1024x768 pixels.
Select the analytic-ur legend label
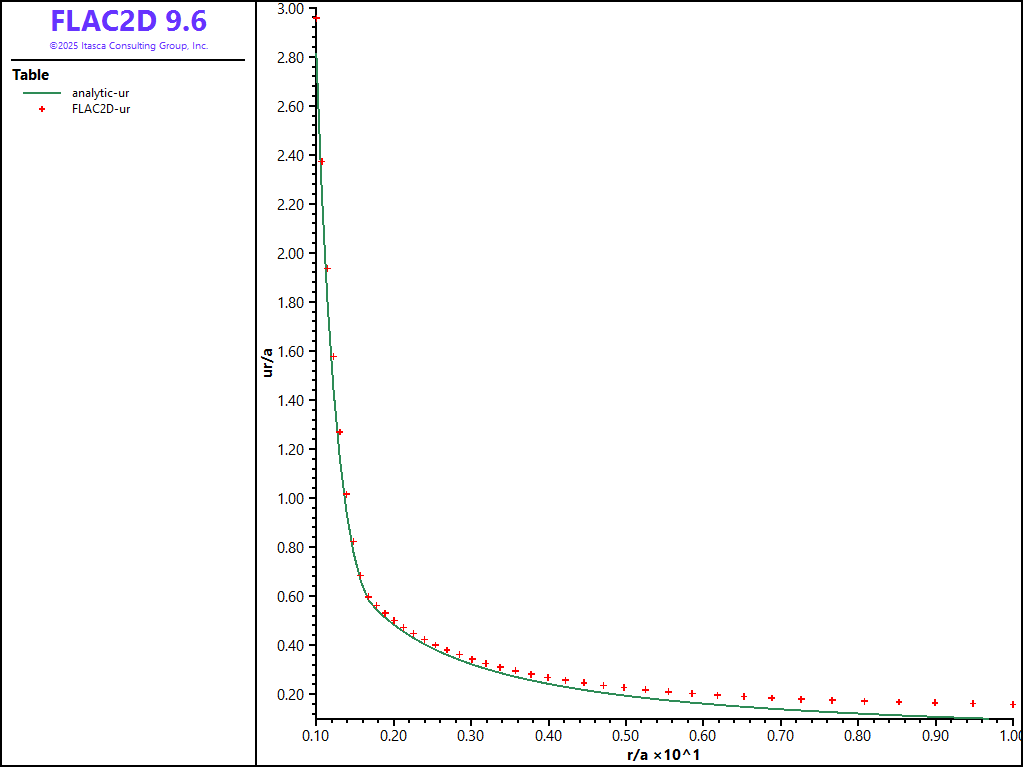[x=100, y=93]
